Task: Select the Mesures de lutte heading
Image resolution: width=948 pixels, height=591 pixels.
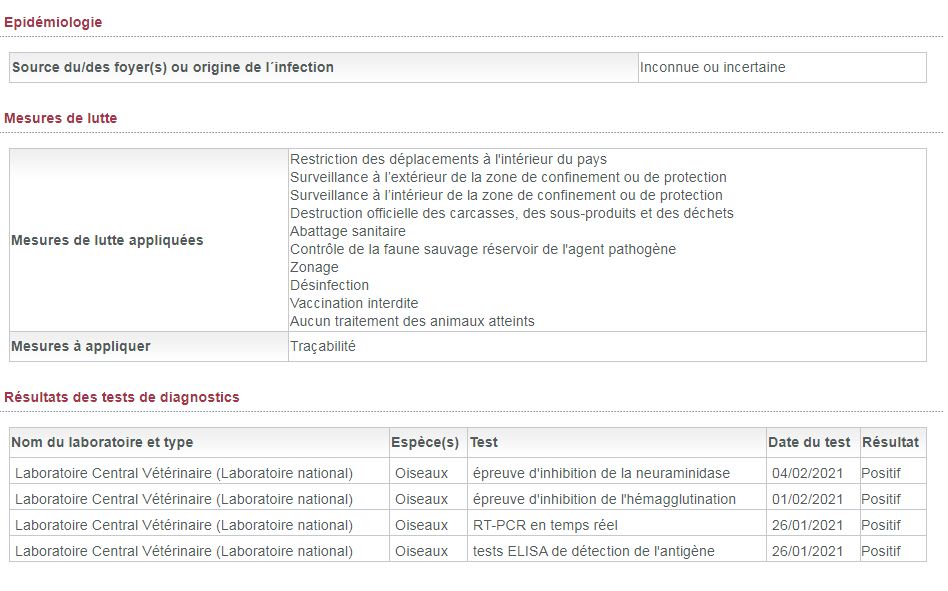Action: coord(60,118)
